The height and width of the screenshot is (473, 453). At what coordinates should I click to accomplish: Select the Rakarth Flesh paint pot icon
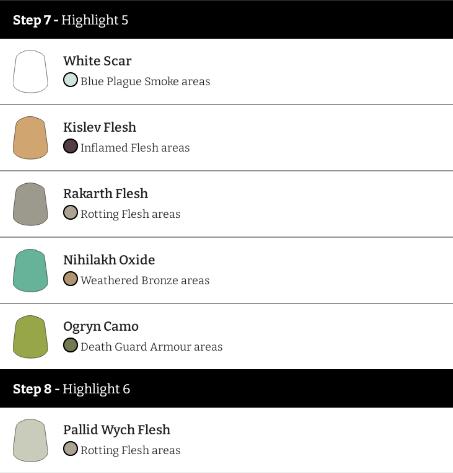(30, 204)
